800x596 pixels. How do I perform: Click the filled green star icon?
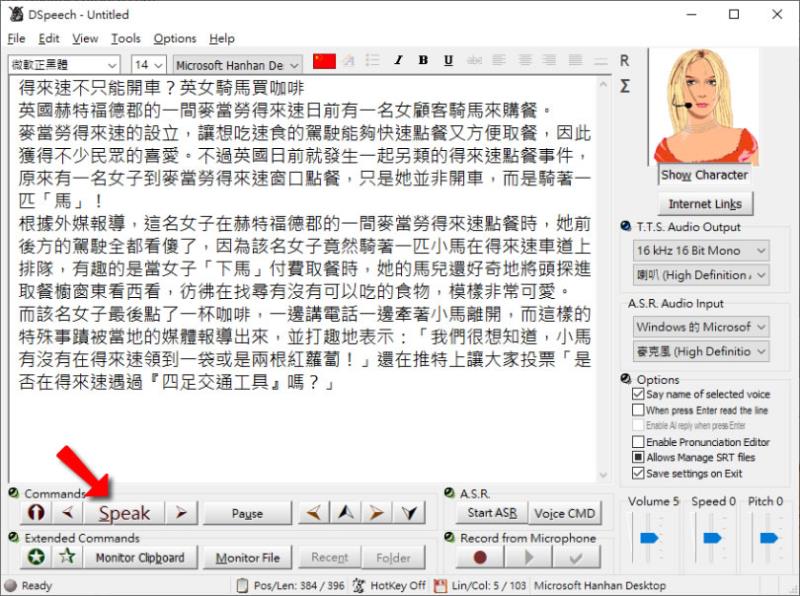click(36, 557)
